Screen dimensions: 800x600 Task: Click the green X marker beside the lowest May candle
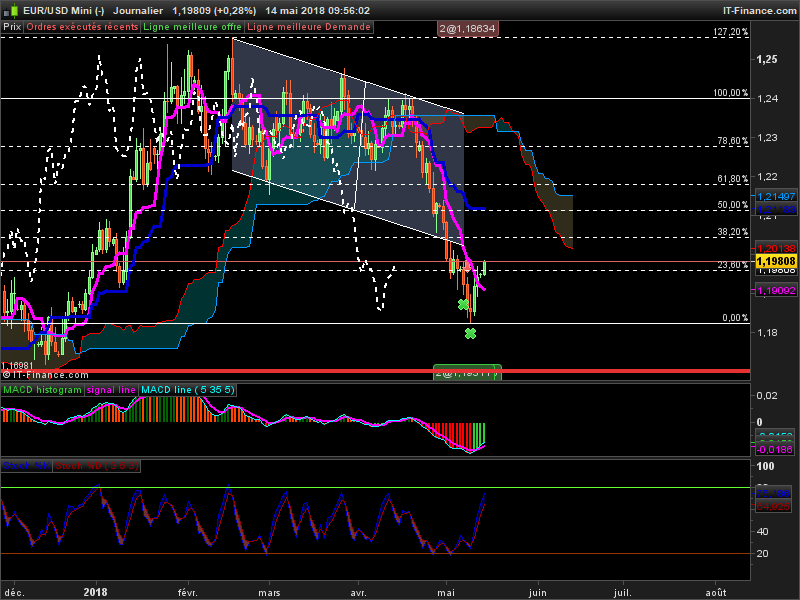pyautogui.click(x=463, y=305)
